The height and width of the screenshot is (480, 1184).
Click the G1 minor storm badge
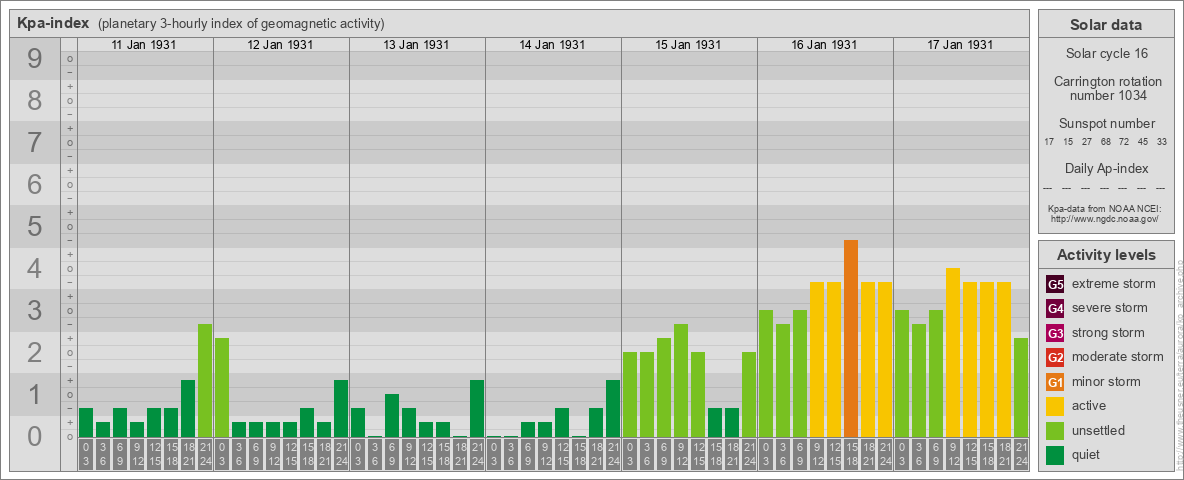[1055, 382]
